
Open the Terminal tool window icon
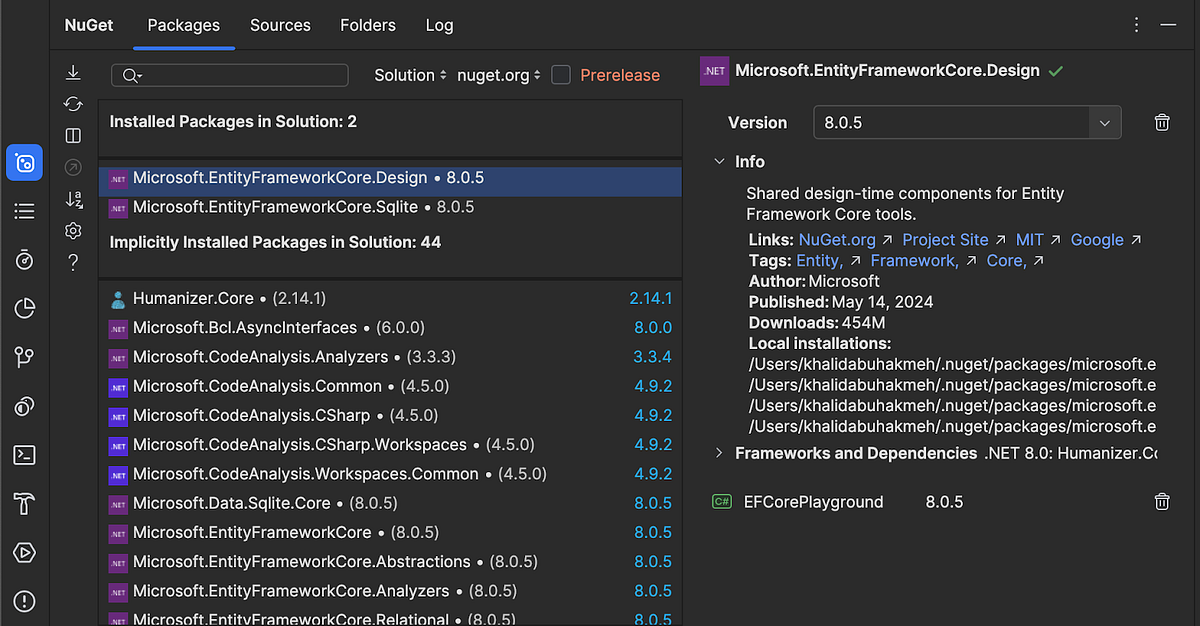click(x=23, y=455)
